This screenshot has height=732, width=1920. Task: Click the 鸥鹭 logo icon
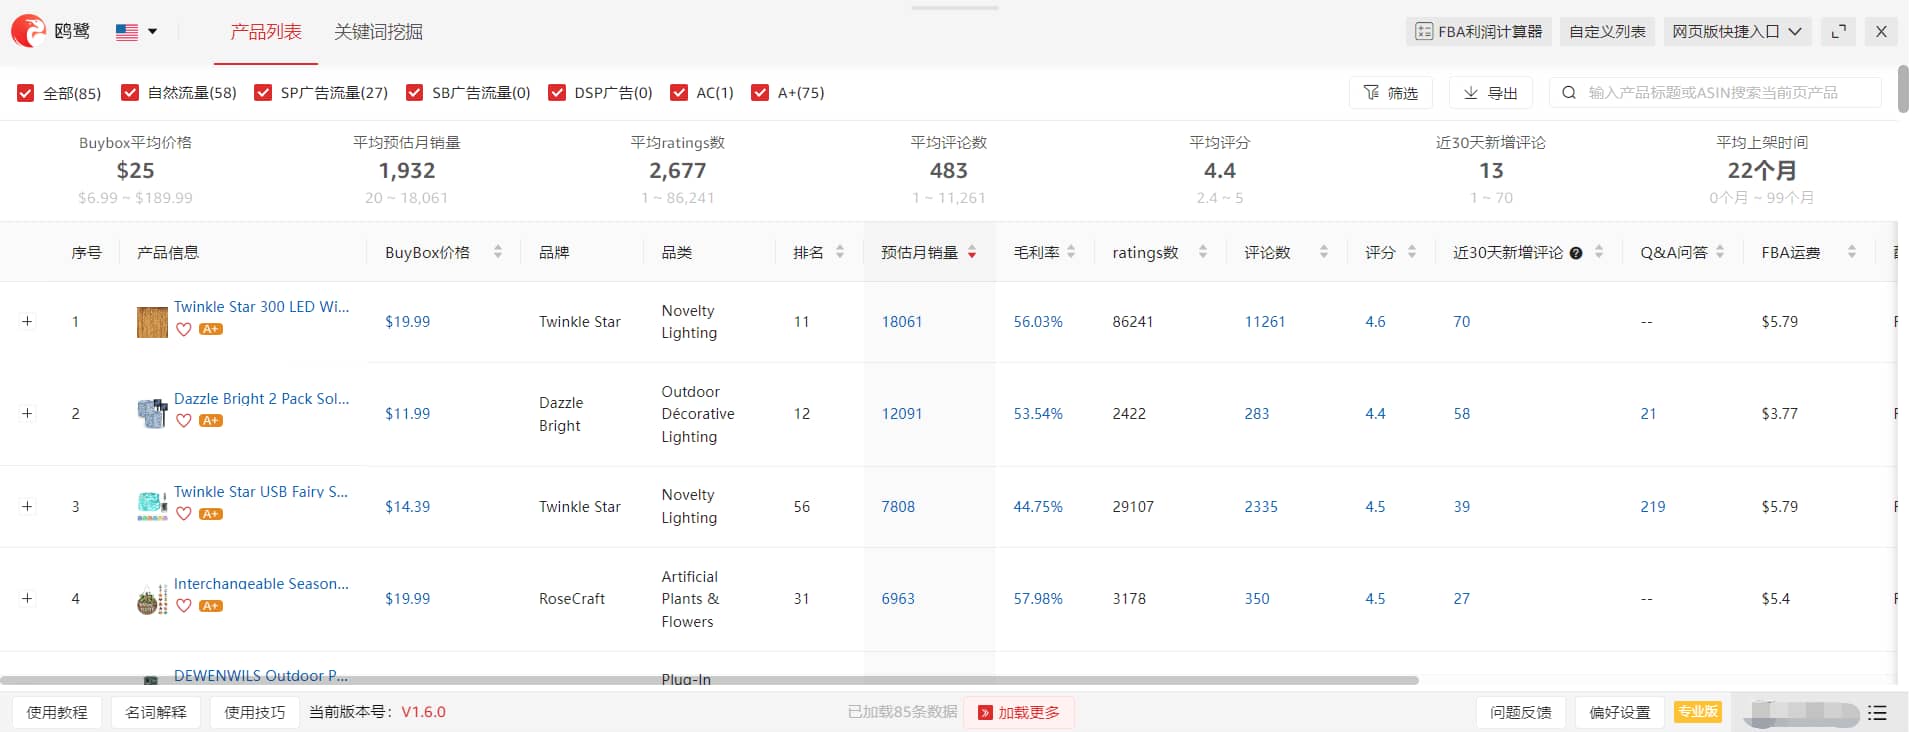tap(29, 31)
